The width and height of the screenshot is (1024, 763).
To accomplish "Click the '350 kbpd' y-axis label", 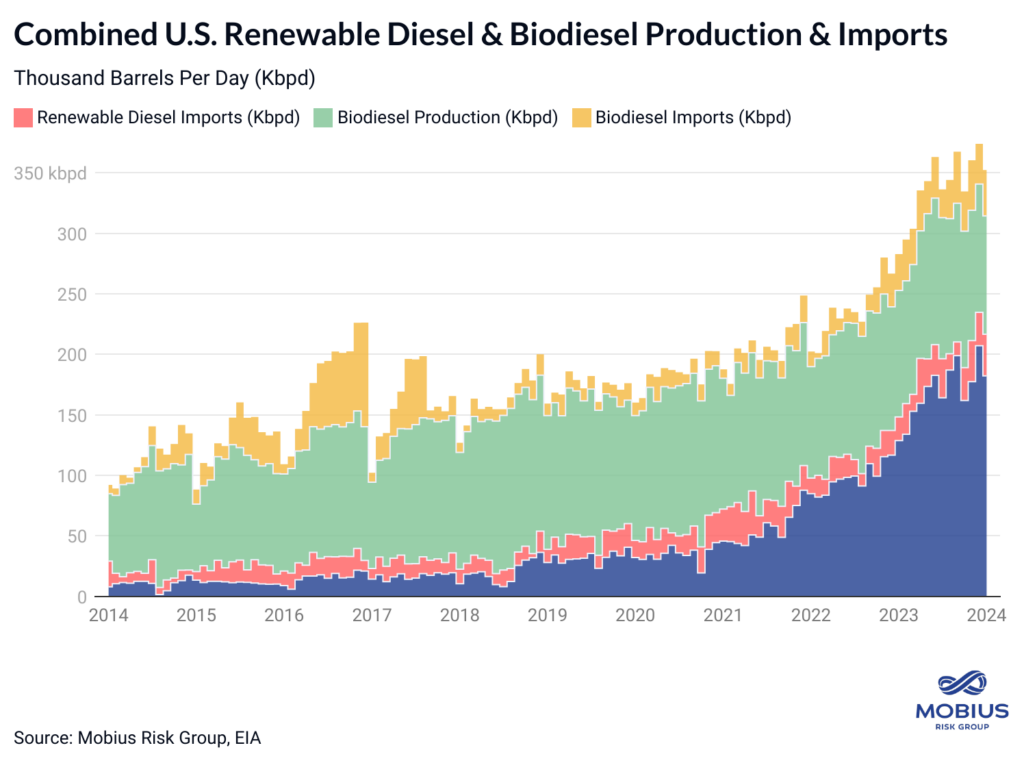I will click(x=50, y=173).
